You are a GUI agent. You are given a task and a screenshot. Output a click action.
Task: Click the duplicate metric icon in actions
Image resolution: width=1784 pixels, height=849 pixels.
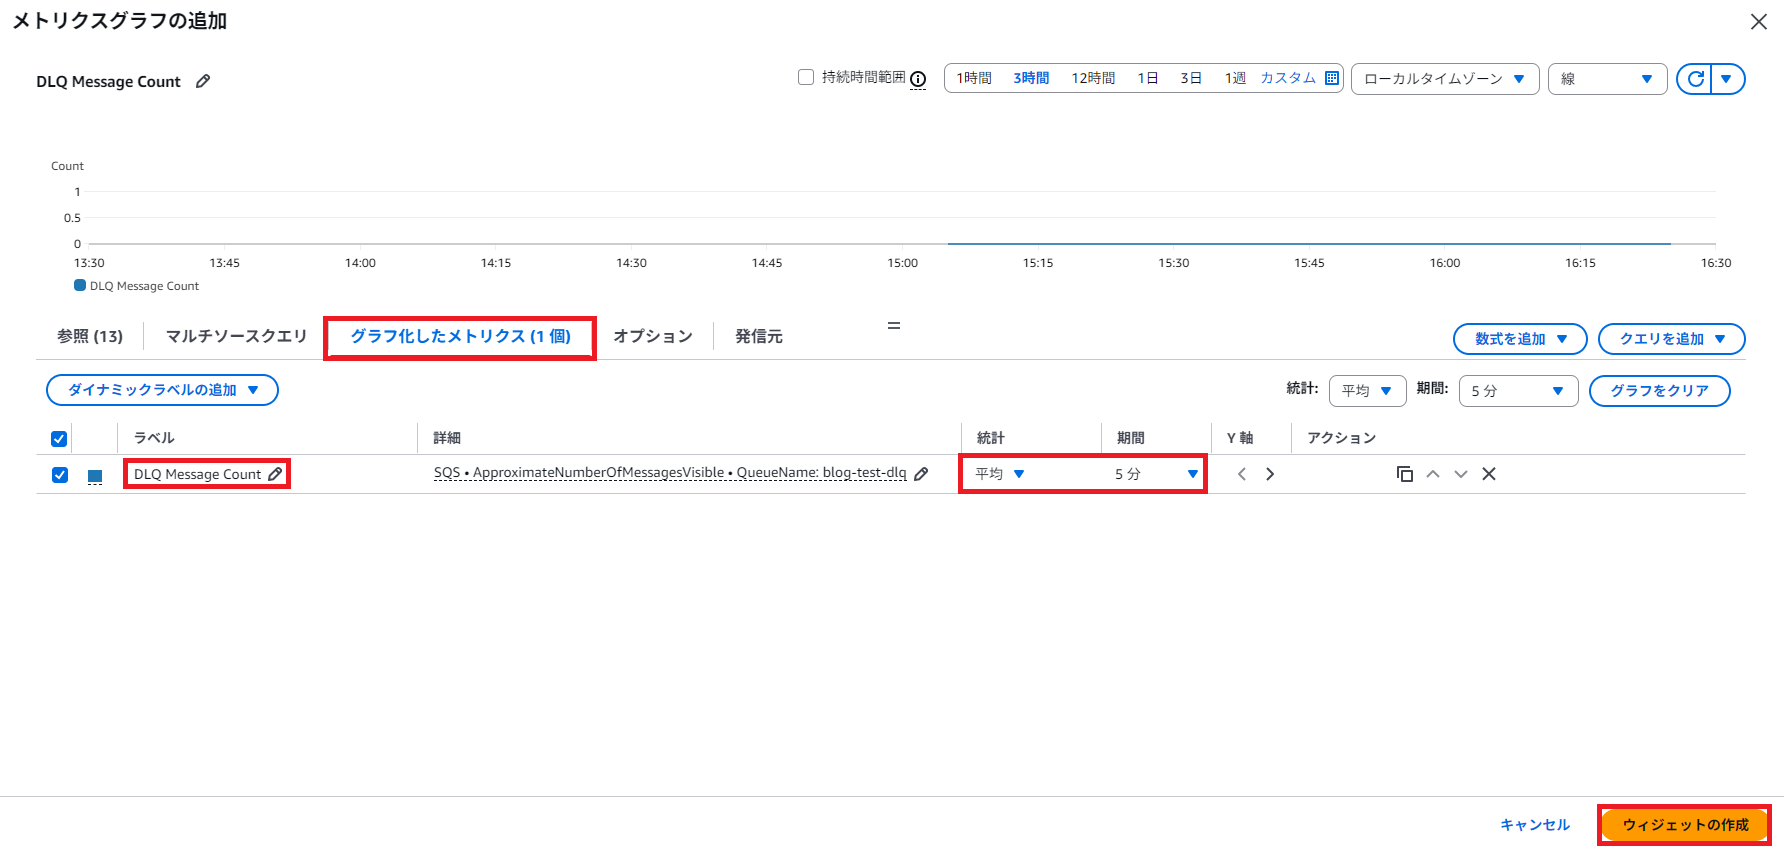point(1404,474)
